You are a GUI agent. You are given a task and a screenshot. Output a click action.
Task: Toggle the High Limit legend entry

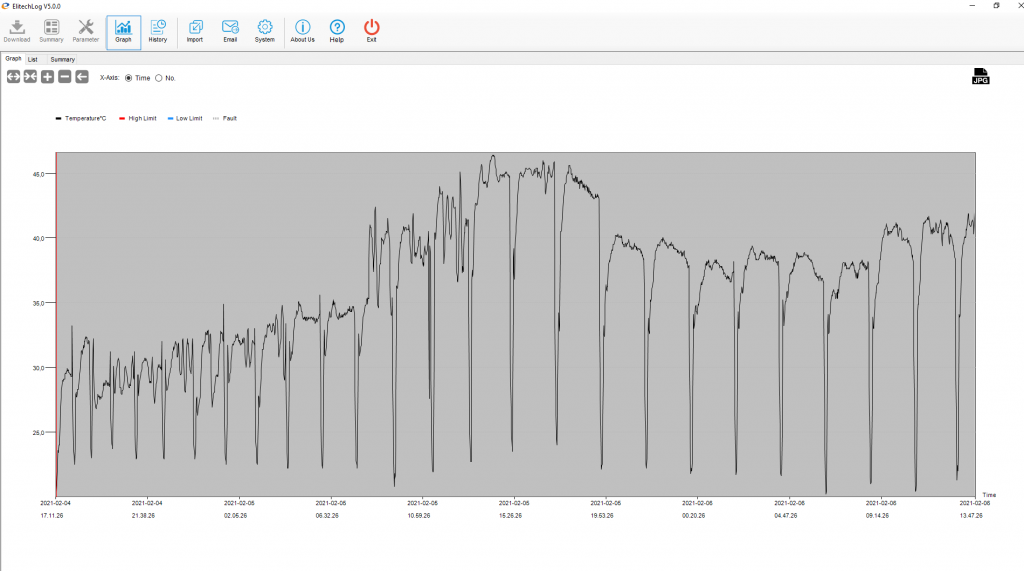[138, 118]
